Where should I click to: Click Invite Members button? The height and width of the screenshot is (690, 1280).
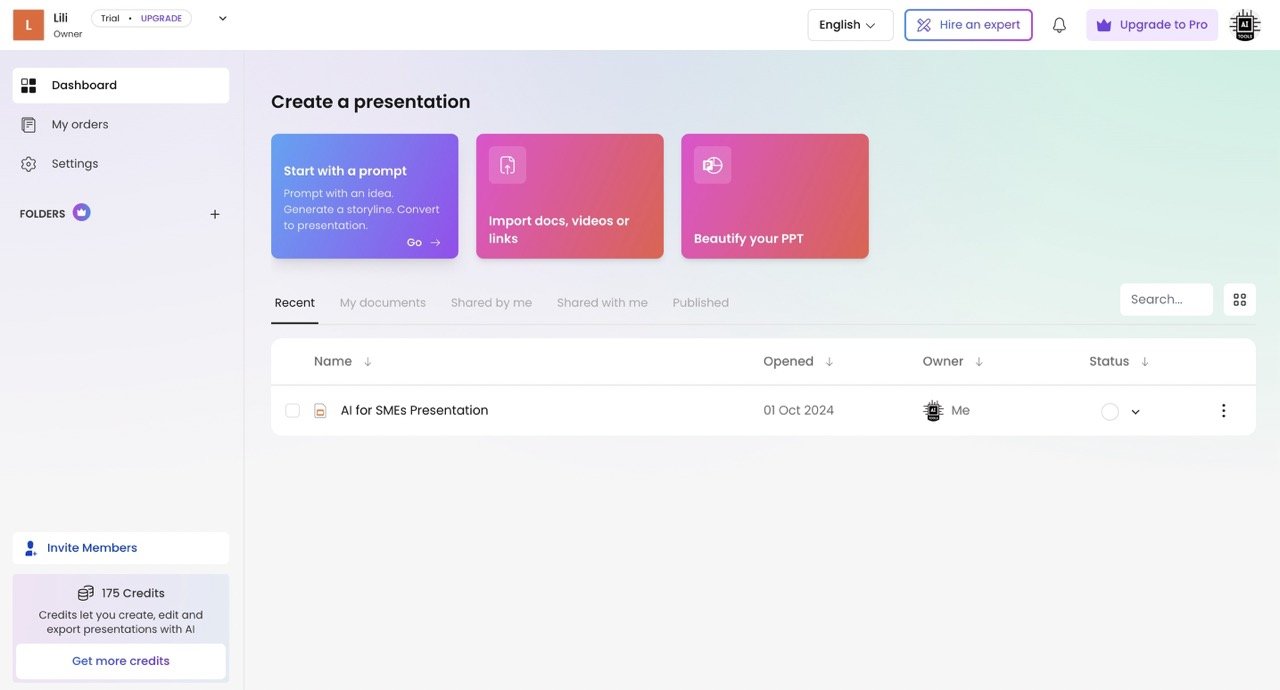coord(121,548)
